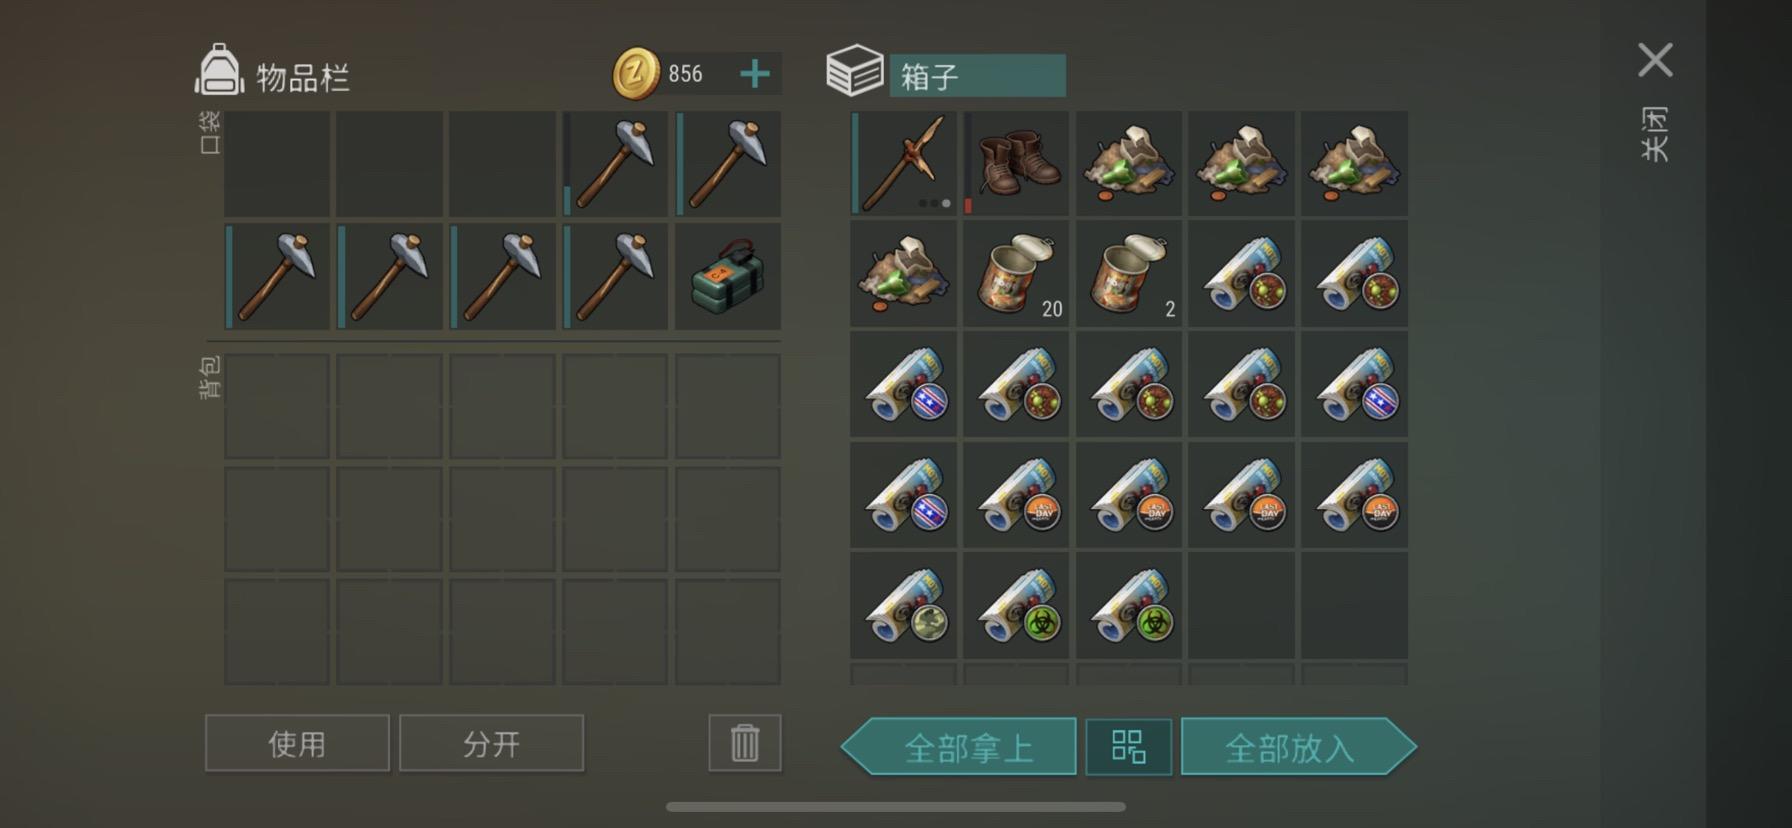Edit the 箱子 chest name field
This screenshot has width=1792, height=828.
tap(977, 76)
